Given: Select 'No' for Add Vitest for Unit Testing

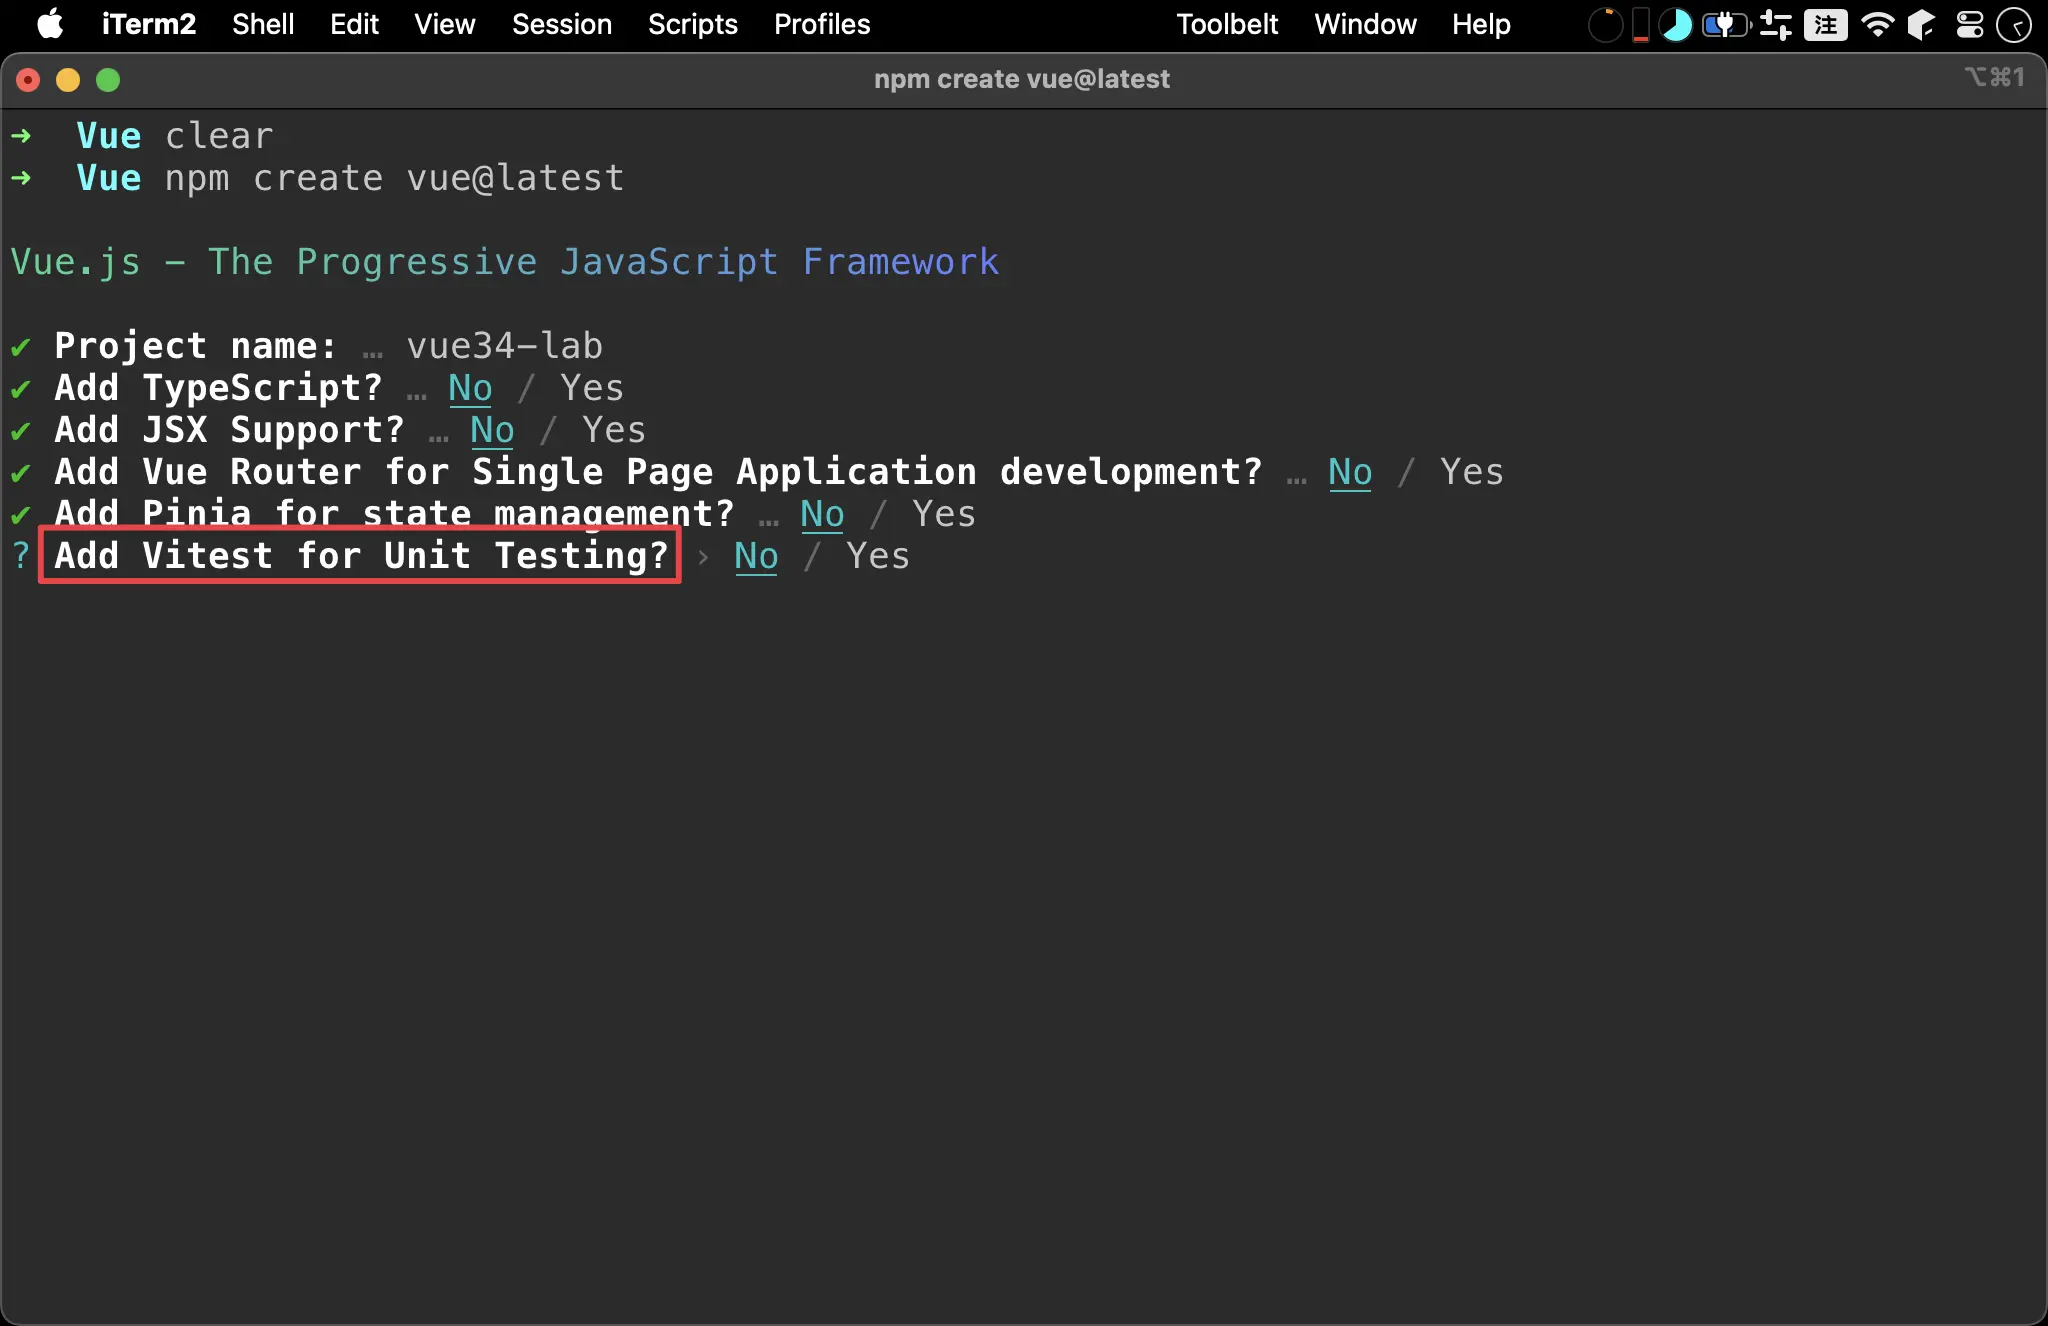Looking at the screenshot, I should (x=756, y=556).
